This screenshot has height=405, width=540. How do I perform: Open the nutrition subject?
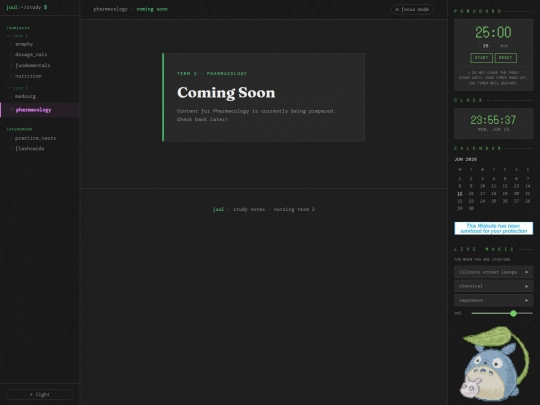[x=28, y=76]
